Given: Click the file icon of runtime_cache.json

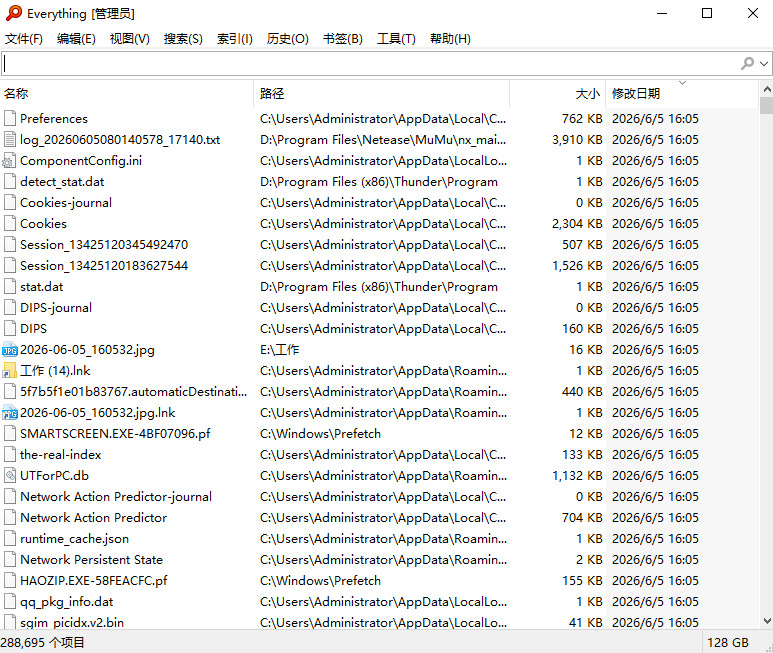Looking at the screenshot, I should point(10,539).
